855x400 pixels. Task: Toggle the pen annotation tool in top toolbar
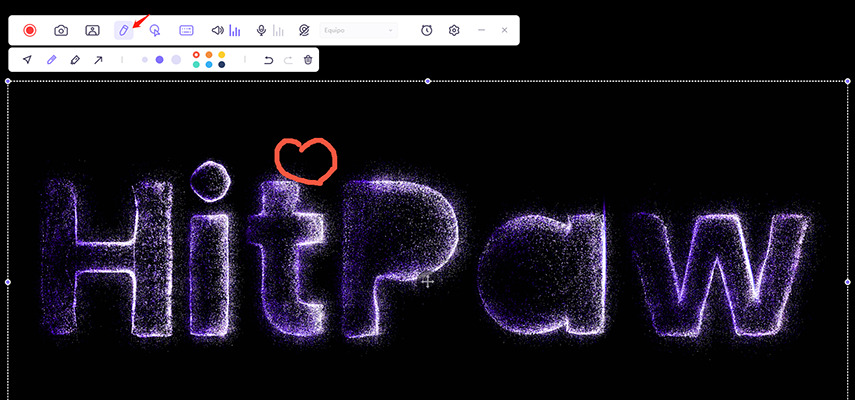click(124, 31)
